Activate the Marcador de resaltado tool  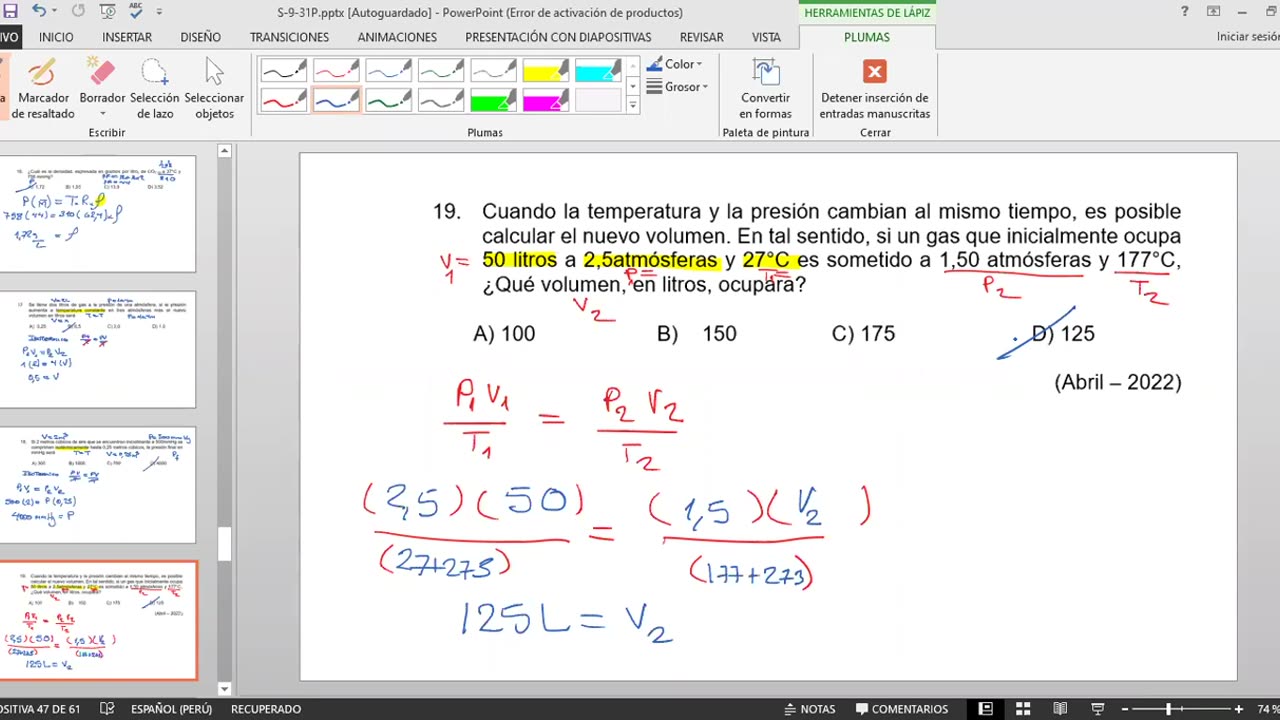click(43, 89)
